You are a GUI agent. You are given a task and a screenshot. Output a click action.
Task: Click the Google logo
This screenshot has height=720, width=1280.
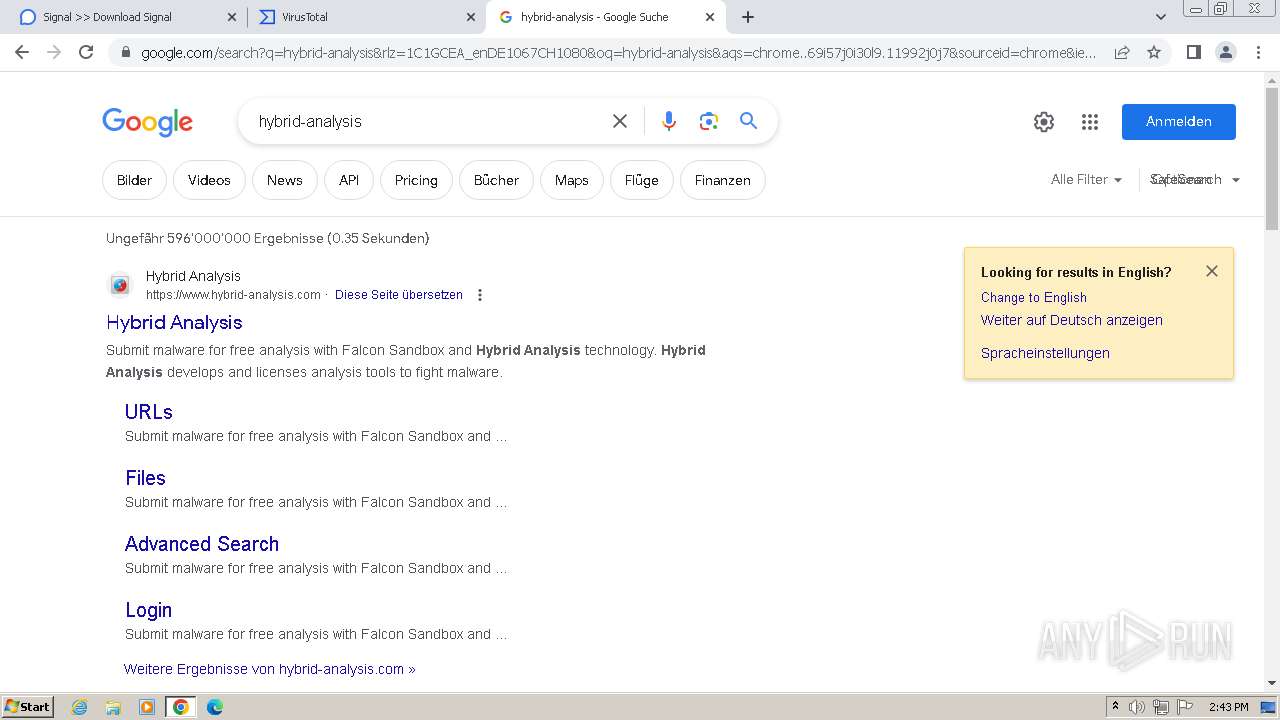tap(147, 122)
